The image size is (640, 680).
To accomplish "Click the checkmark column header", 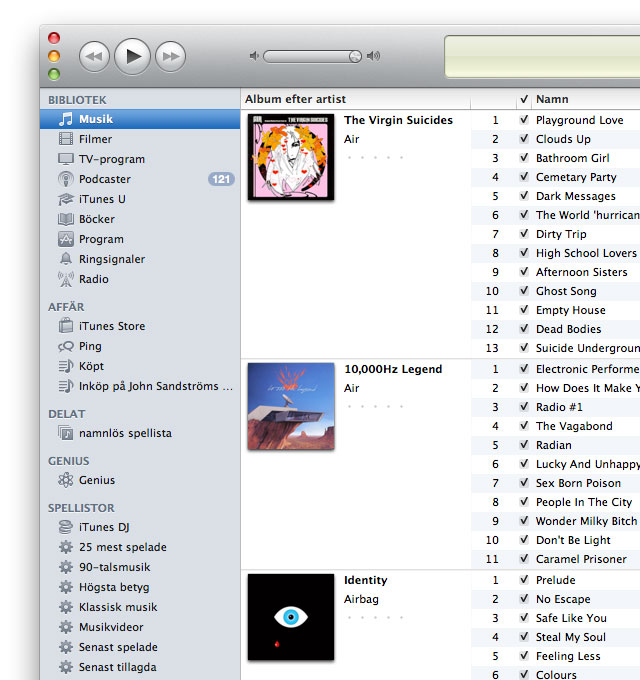I will pyautogui.click(x=524, y=99).
